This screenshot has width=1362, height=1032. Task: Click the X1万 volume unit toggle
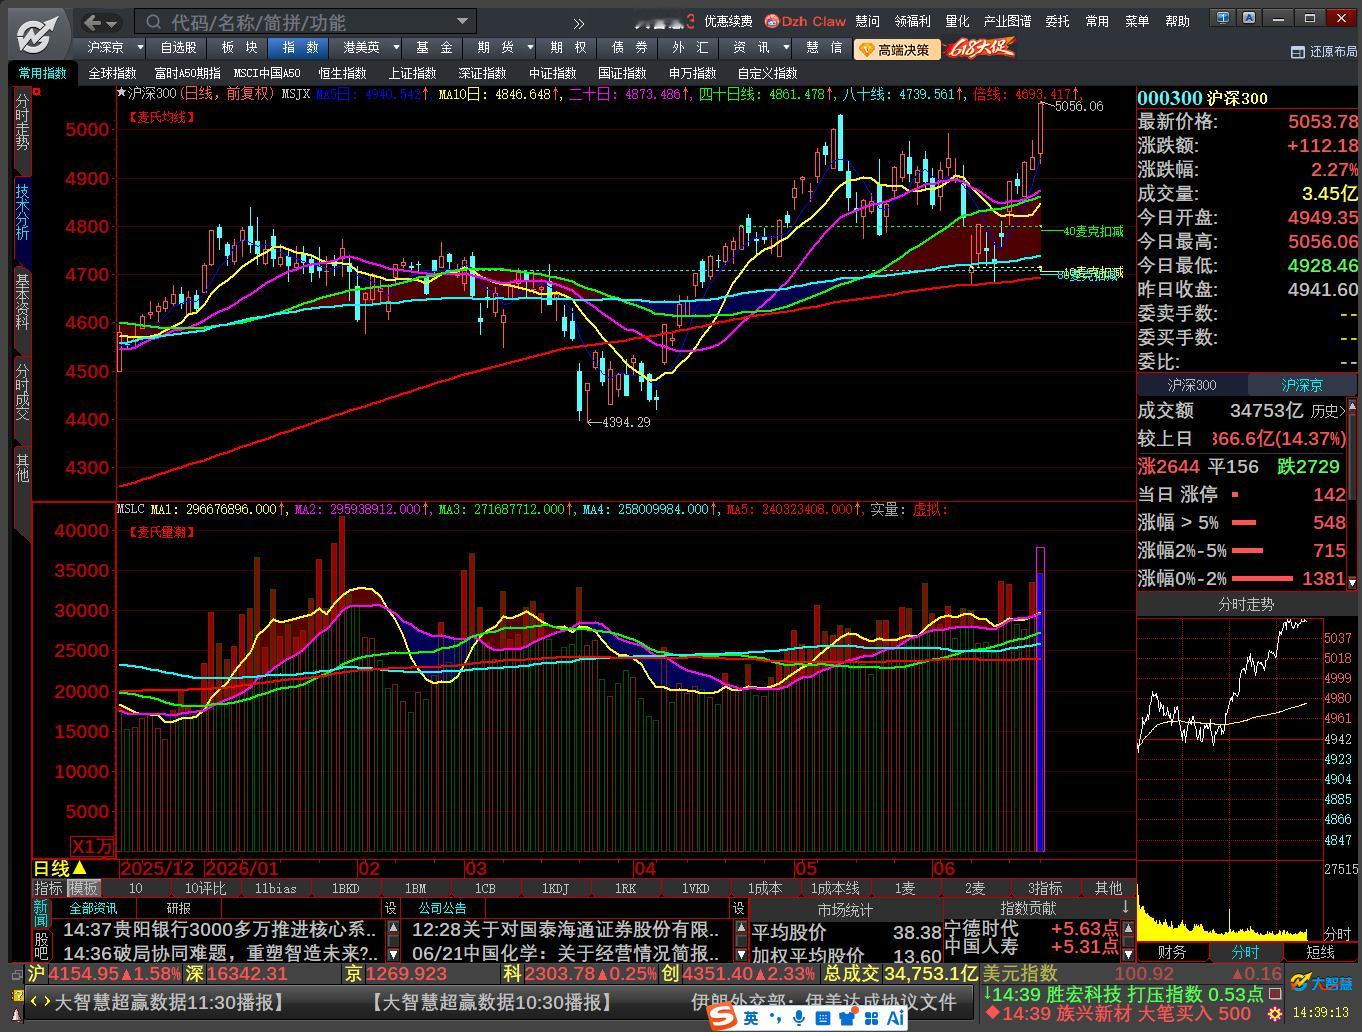pos(93,846)
